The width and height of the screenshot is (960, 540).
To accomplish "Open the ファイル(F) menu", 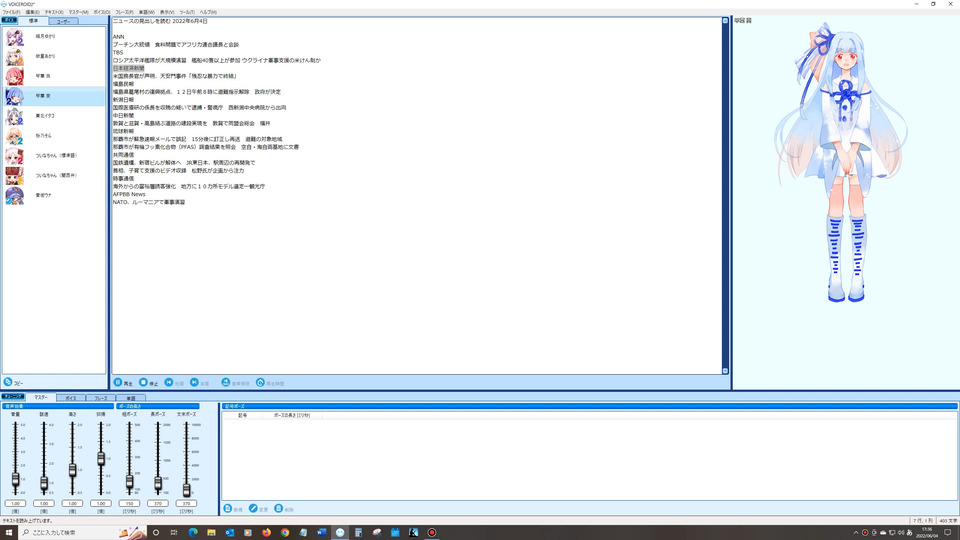I will [11, 12].
